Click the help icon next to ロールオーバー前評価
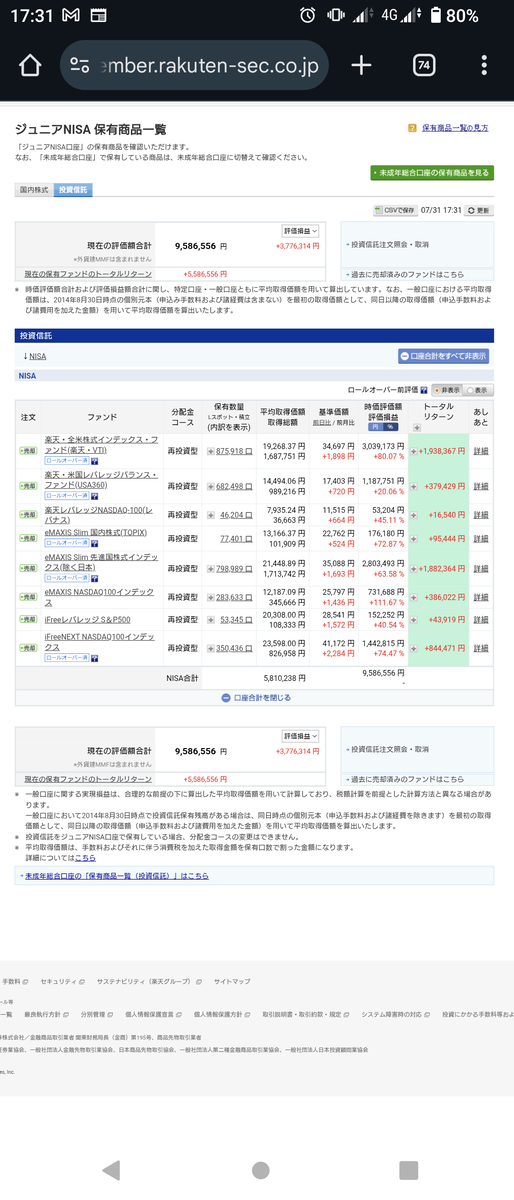 [x=424, y=390]
